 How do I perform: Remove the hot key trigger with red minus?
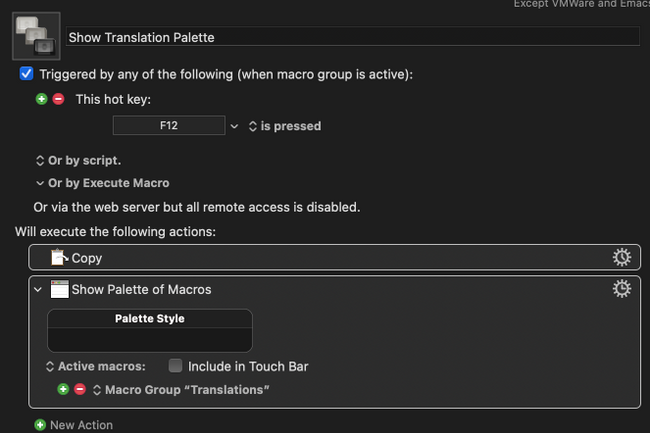click(58, 99)
